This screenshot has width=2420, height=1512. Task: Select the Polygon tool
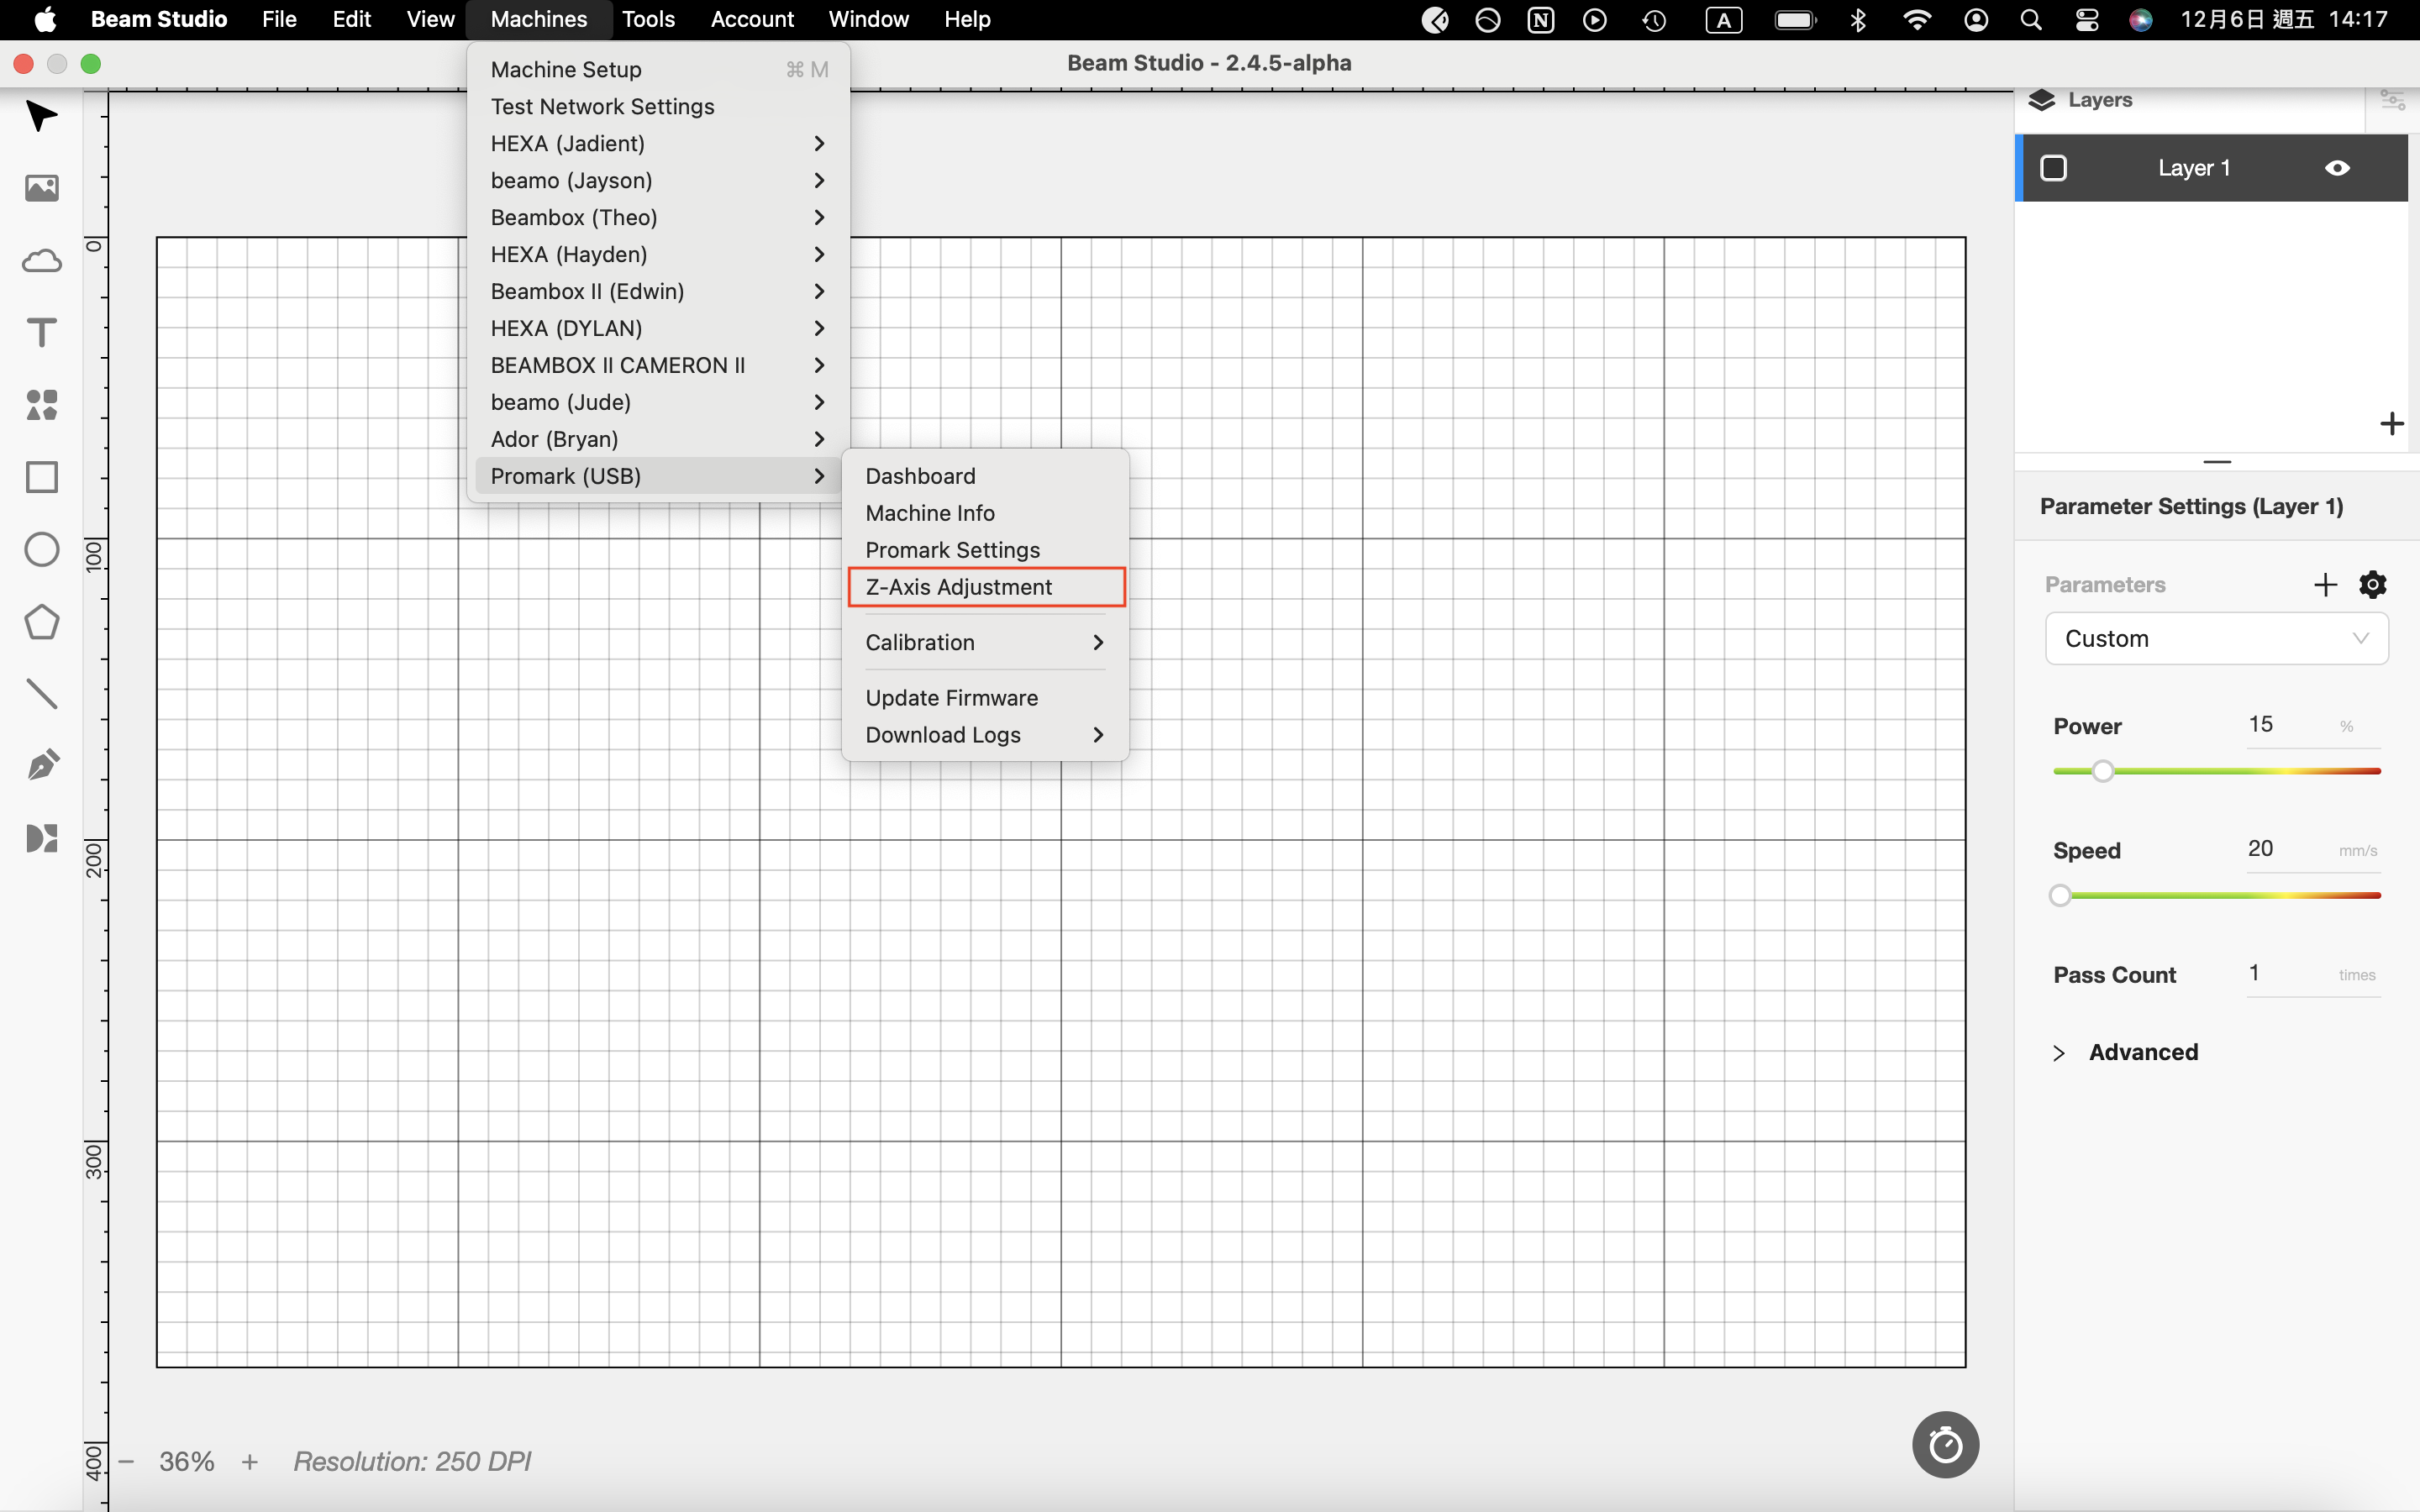(x=41, y=622)
